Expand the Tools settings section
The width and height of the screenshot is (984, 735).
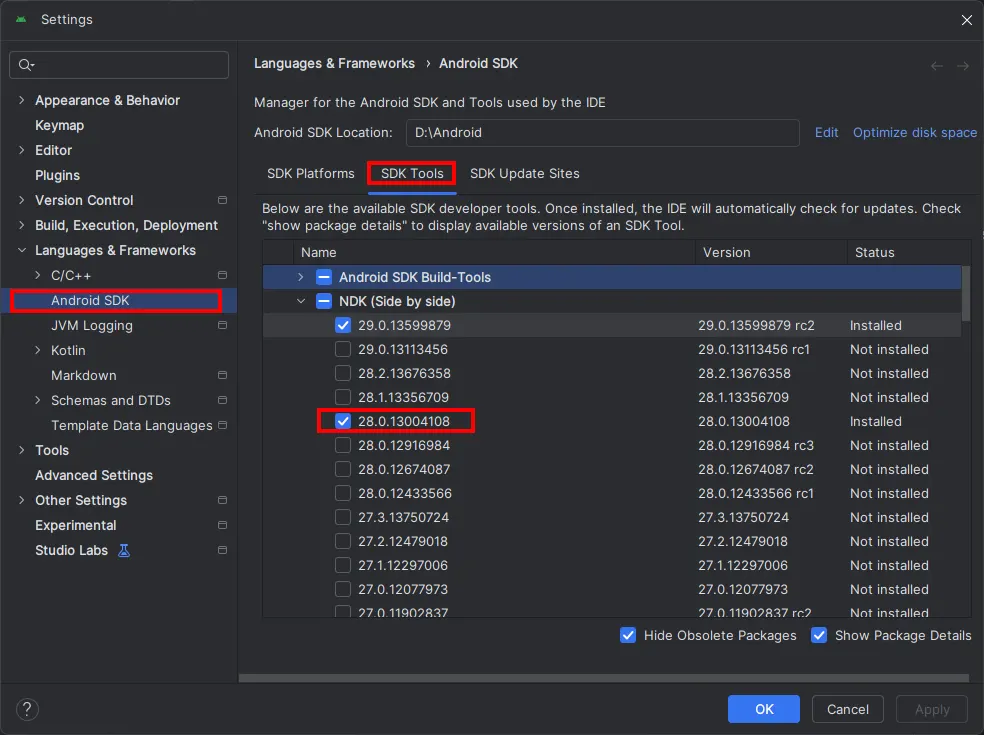coord(22,450)
